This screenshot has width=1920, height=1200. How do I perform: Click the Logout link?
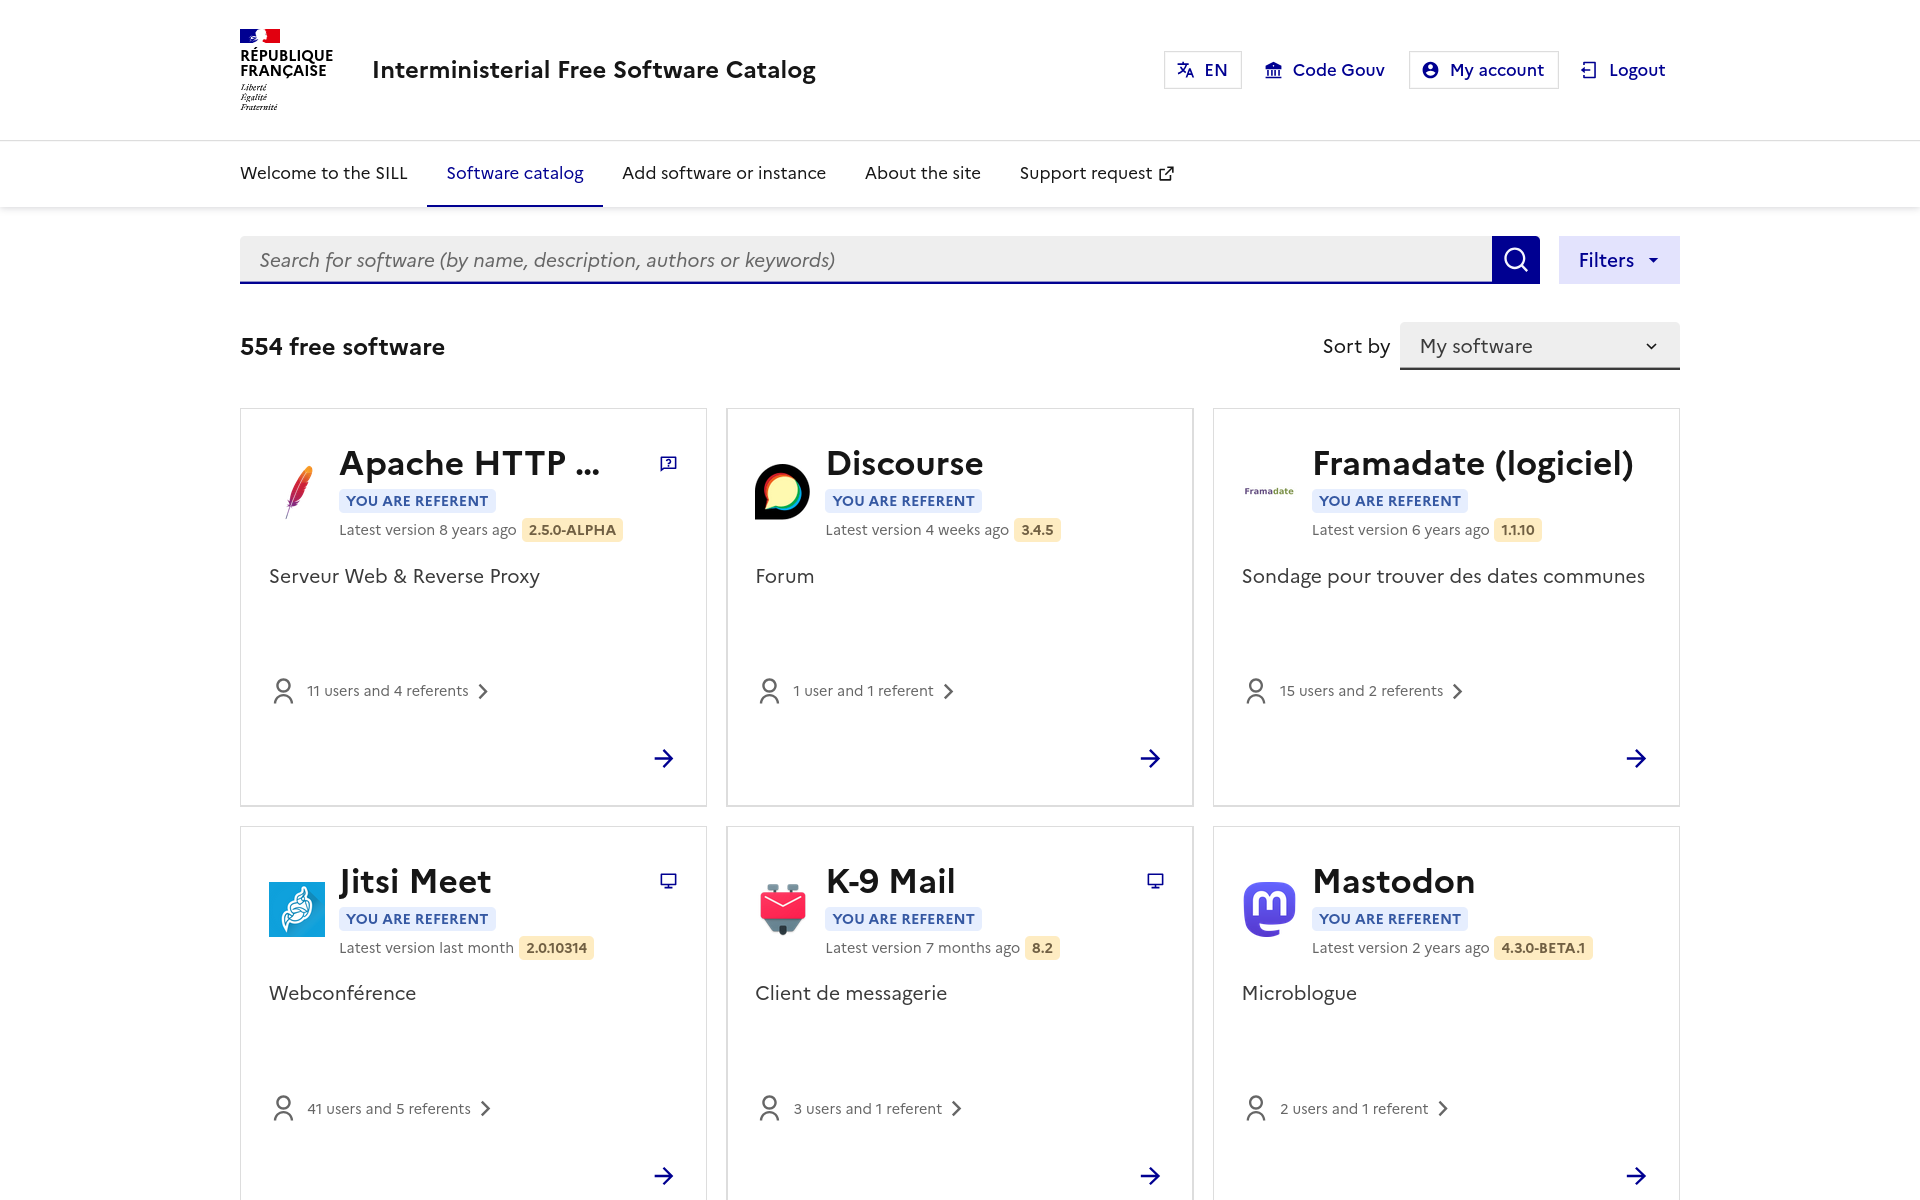pyautogui.click(x=1623, y=70)
